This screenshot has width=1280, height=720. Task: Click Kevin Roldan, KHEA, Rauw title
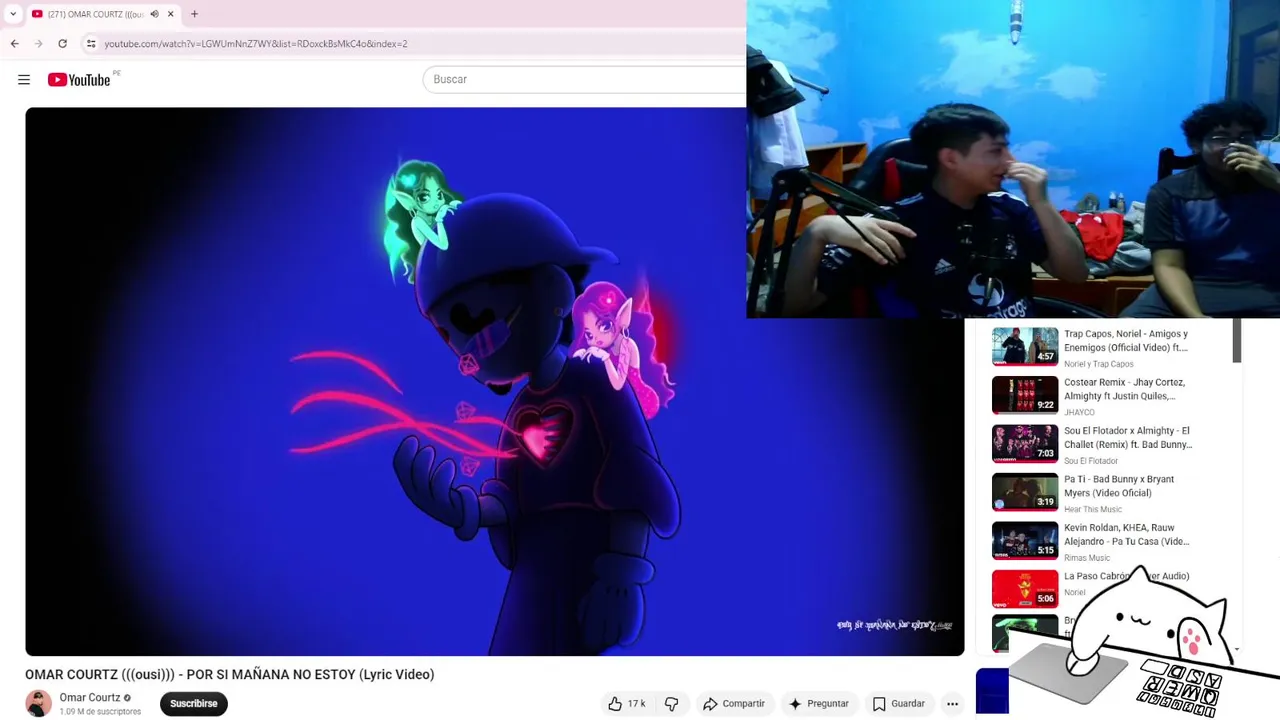[x=1127, y=535]
